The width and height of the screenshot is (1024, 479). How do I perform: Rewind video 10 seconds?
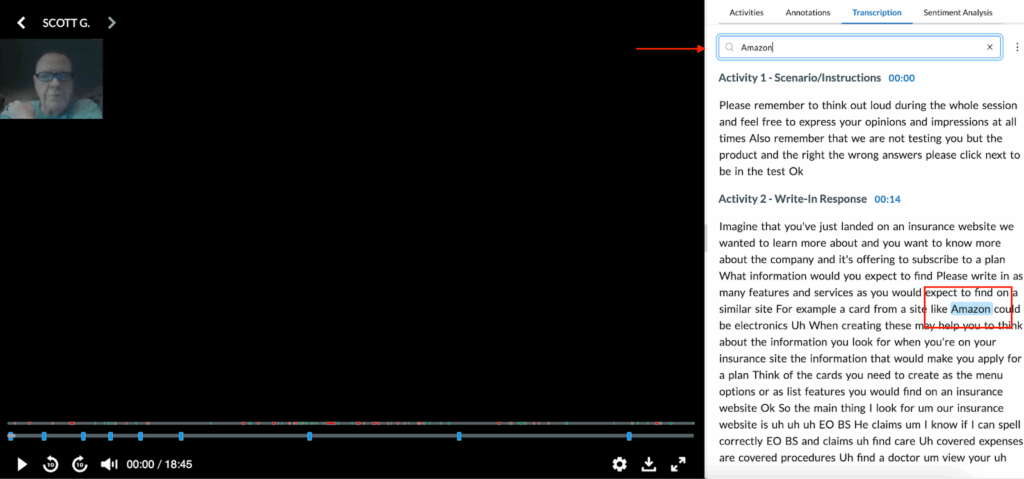click(x=51, y=464)
